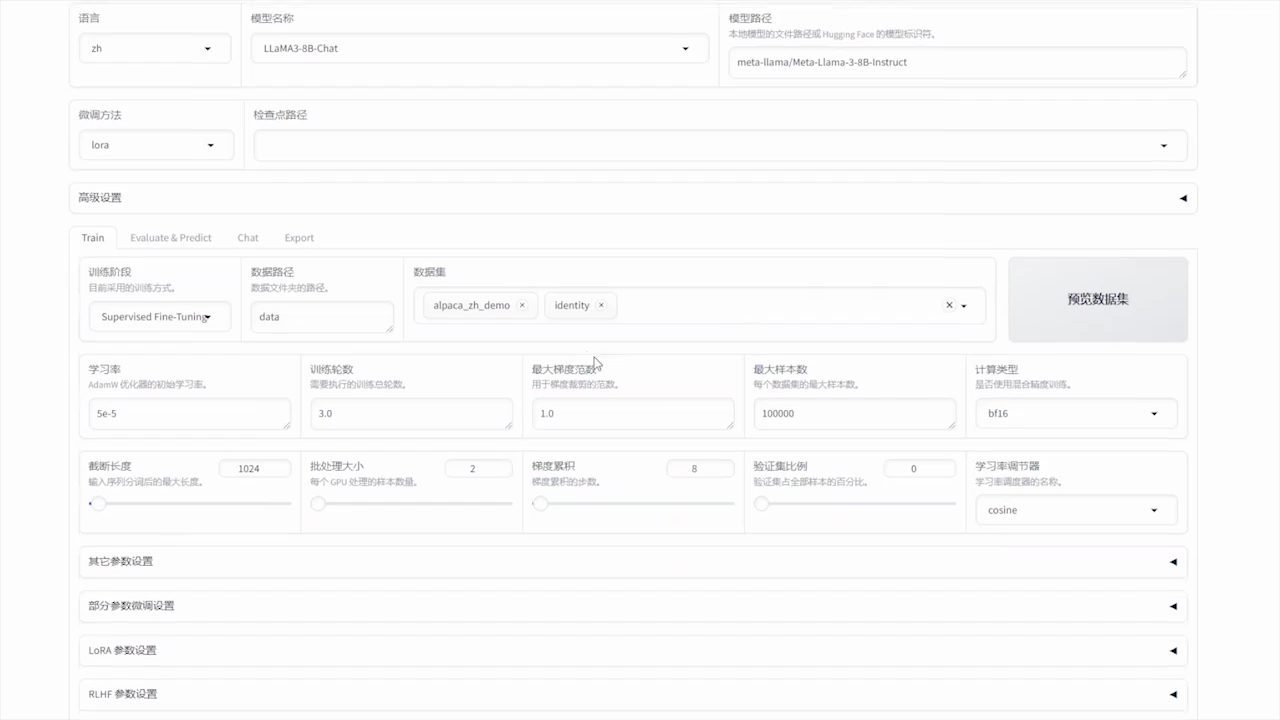Click the 批处理大小 slider track

(x=412, y=504)
